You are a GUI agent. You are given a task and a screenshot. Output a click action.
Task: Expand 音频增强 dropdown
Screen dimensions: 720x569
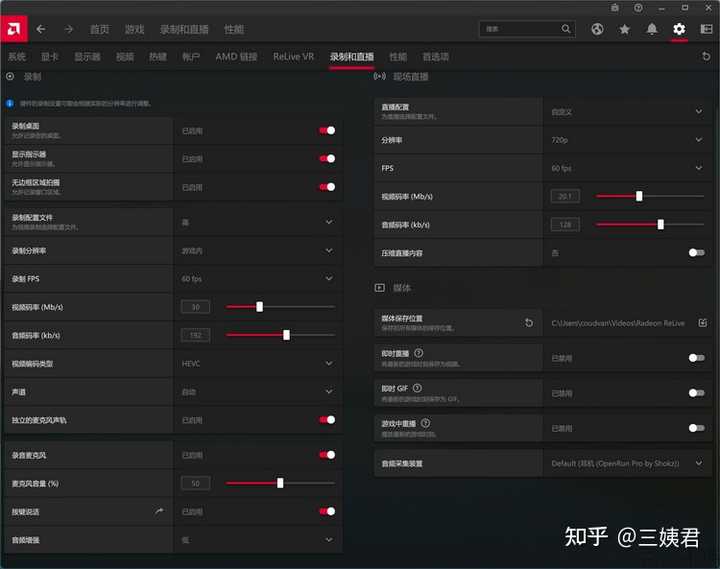tap(258, 540)
